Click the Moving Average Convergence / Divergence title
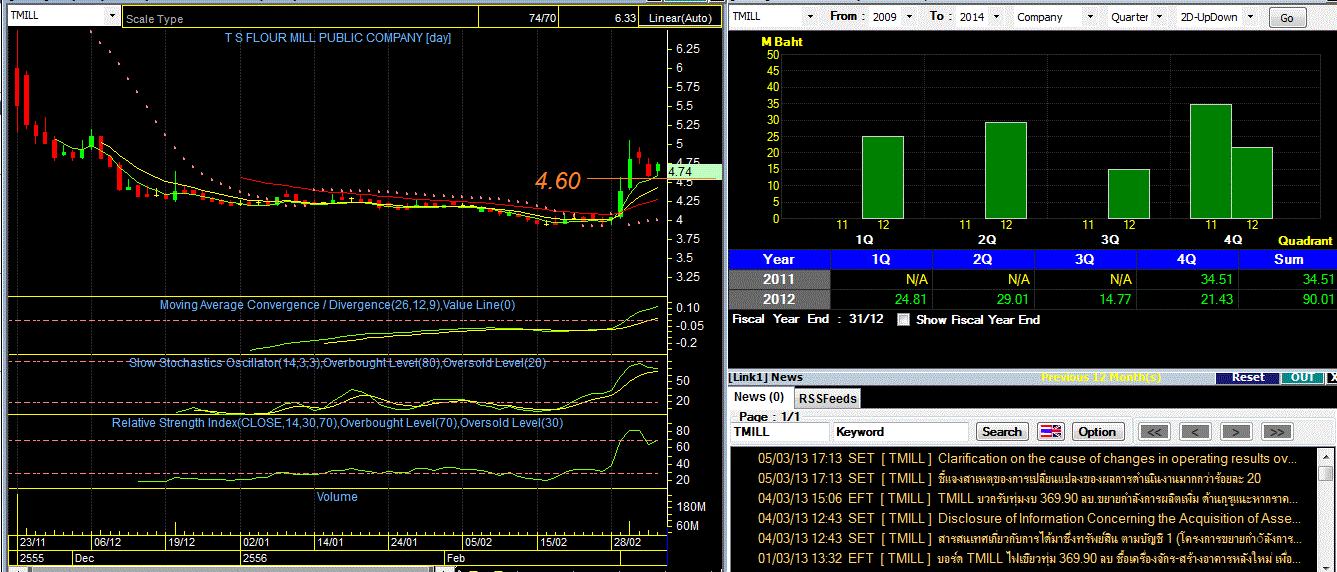This screenshot has width=1337, height=572. click(337, 304)
